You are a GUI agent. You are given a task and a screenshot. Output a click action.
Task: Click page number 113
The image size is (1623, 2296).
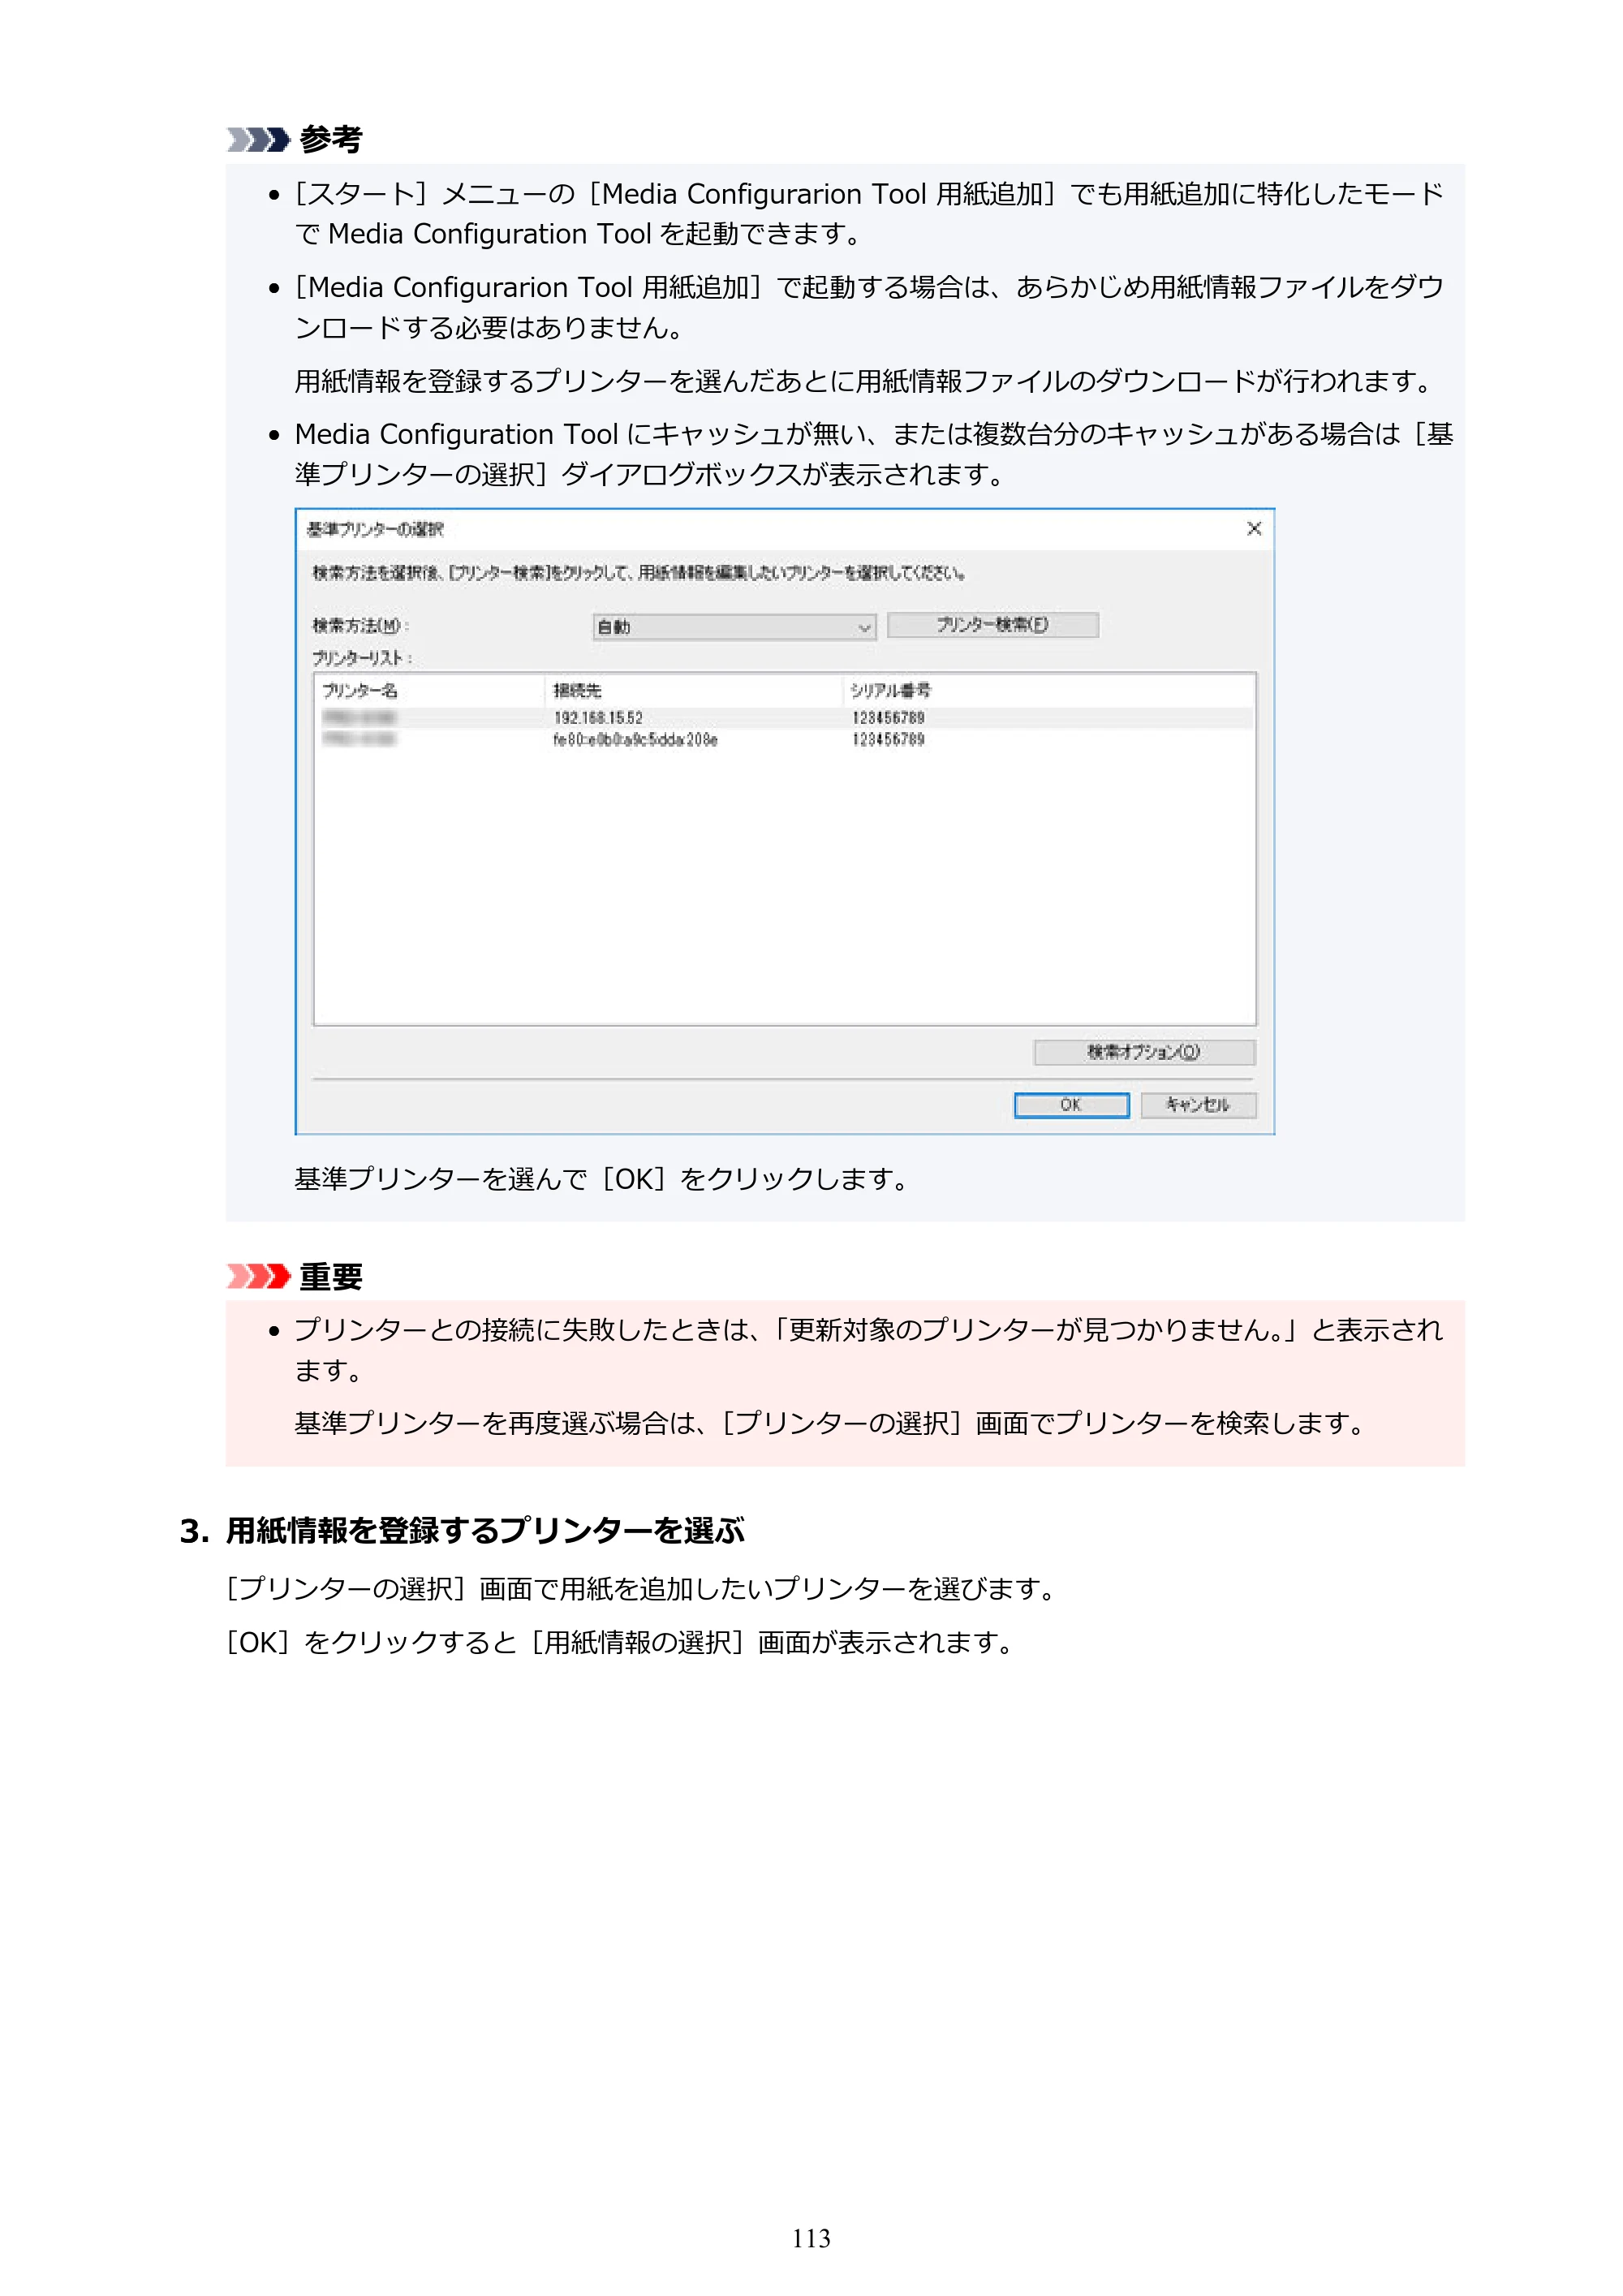(x=811, y=2238)
